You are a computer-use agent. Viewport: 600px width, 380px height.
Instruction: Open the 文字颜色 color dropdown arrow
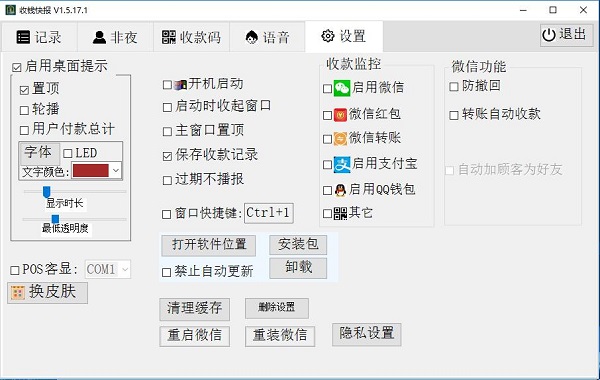(116, 171)
